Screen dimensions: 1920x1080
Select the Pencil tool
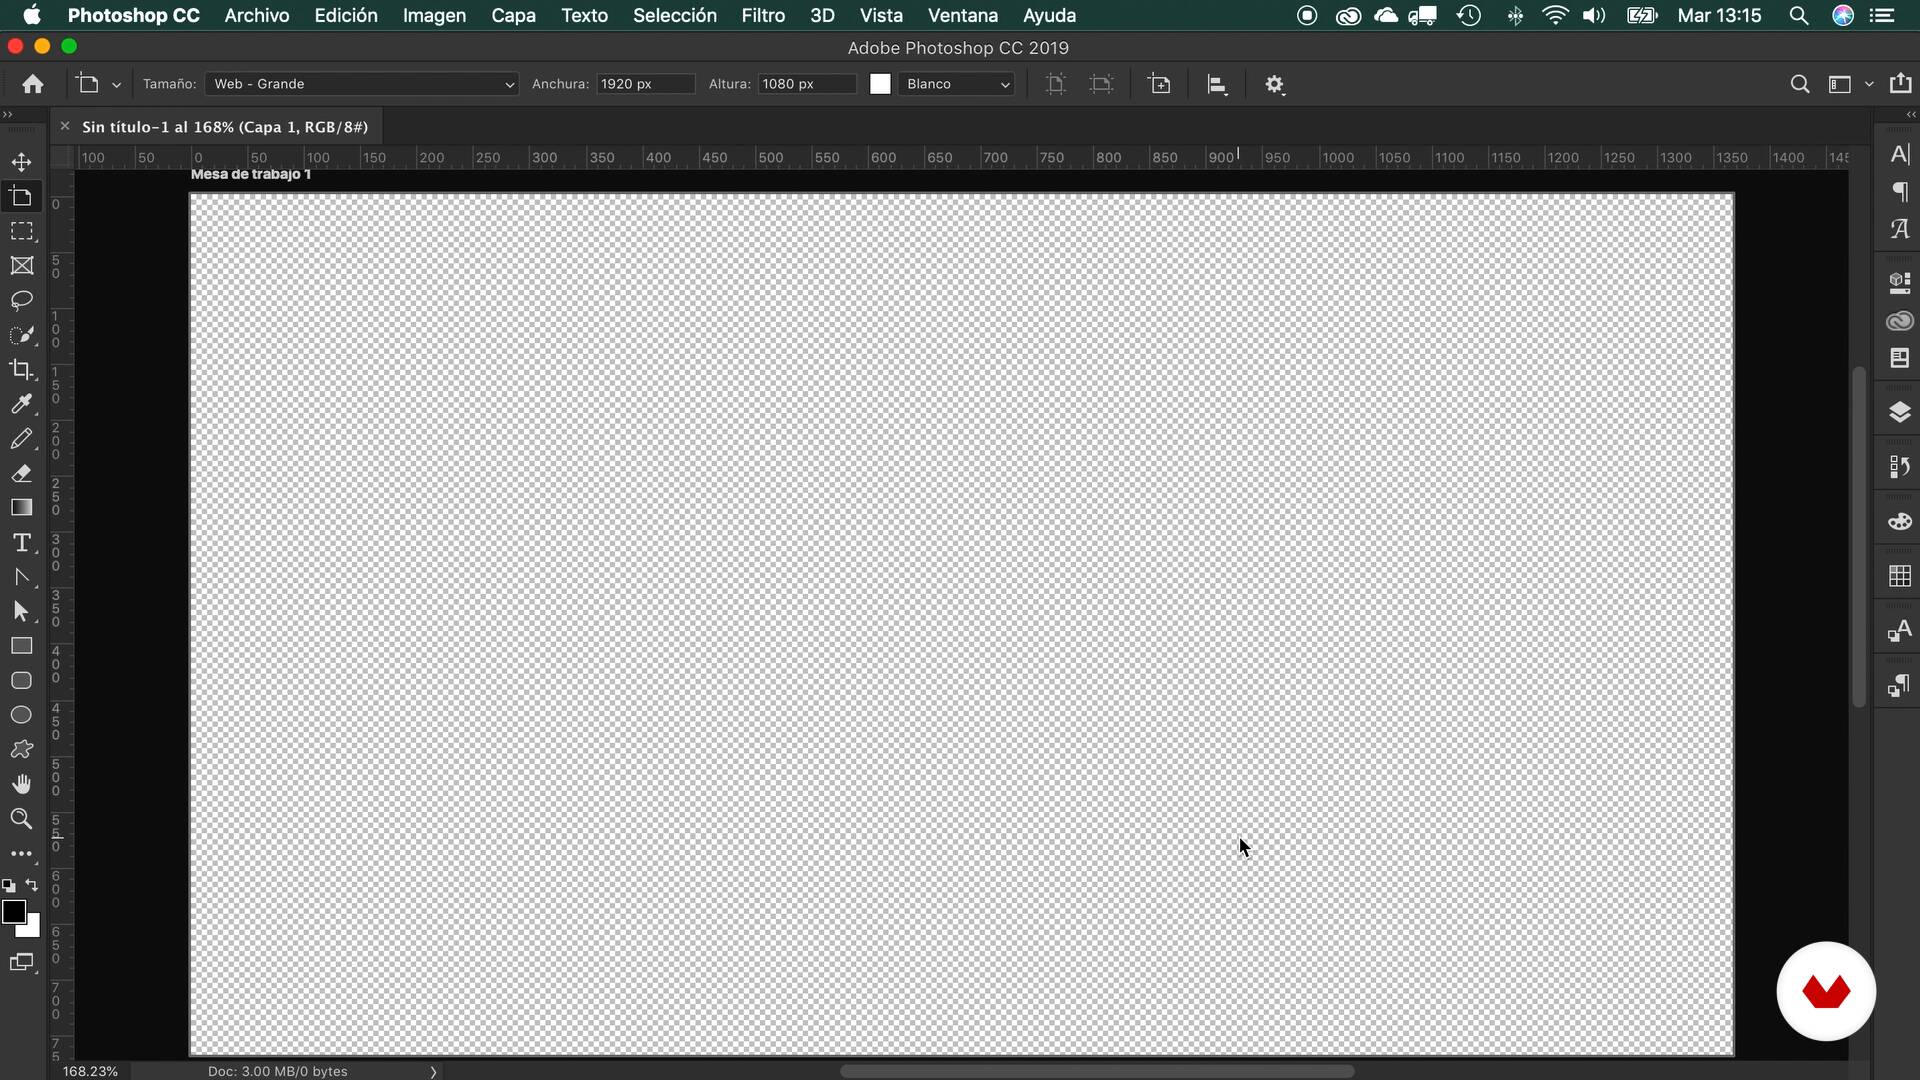(21, 439)
